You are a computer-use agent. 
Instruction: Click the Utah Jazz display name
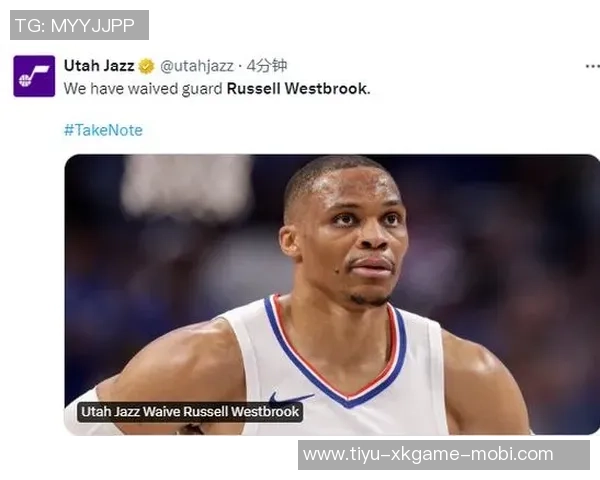[x=99, y=66]
